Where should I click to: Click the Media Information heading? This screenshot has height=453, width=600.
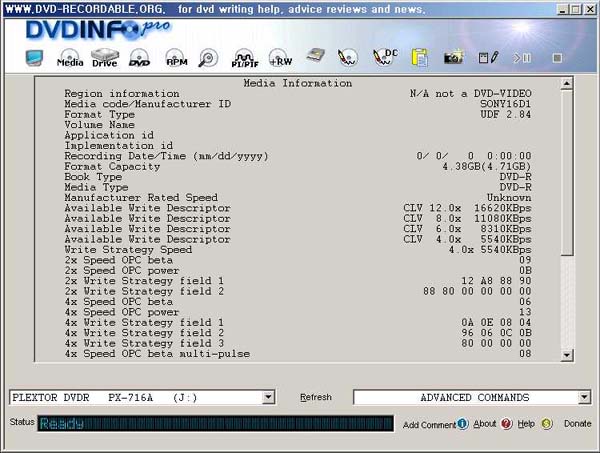(298, 83)
